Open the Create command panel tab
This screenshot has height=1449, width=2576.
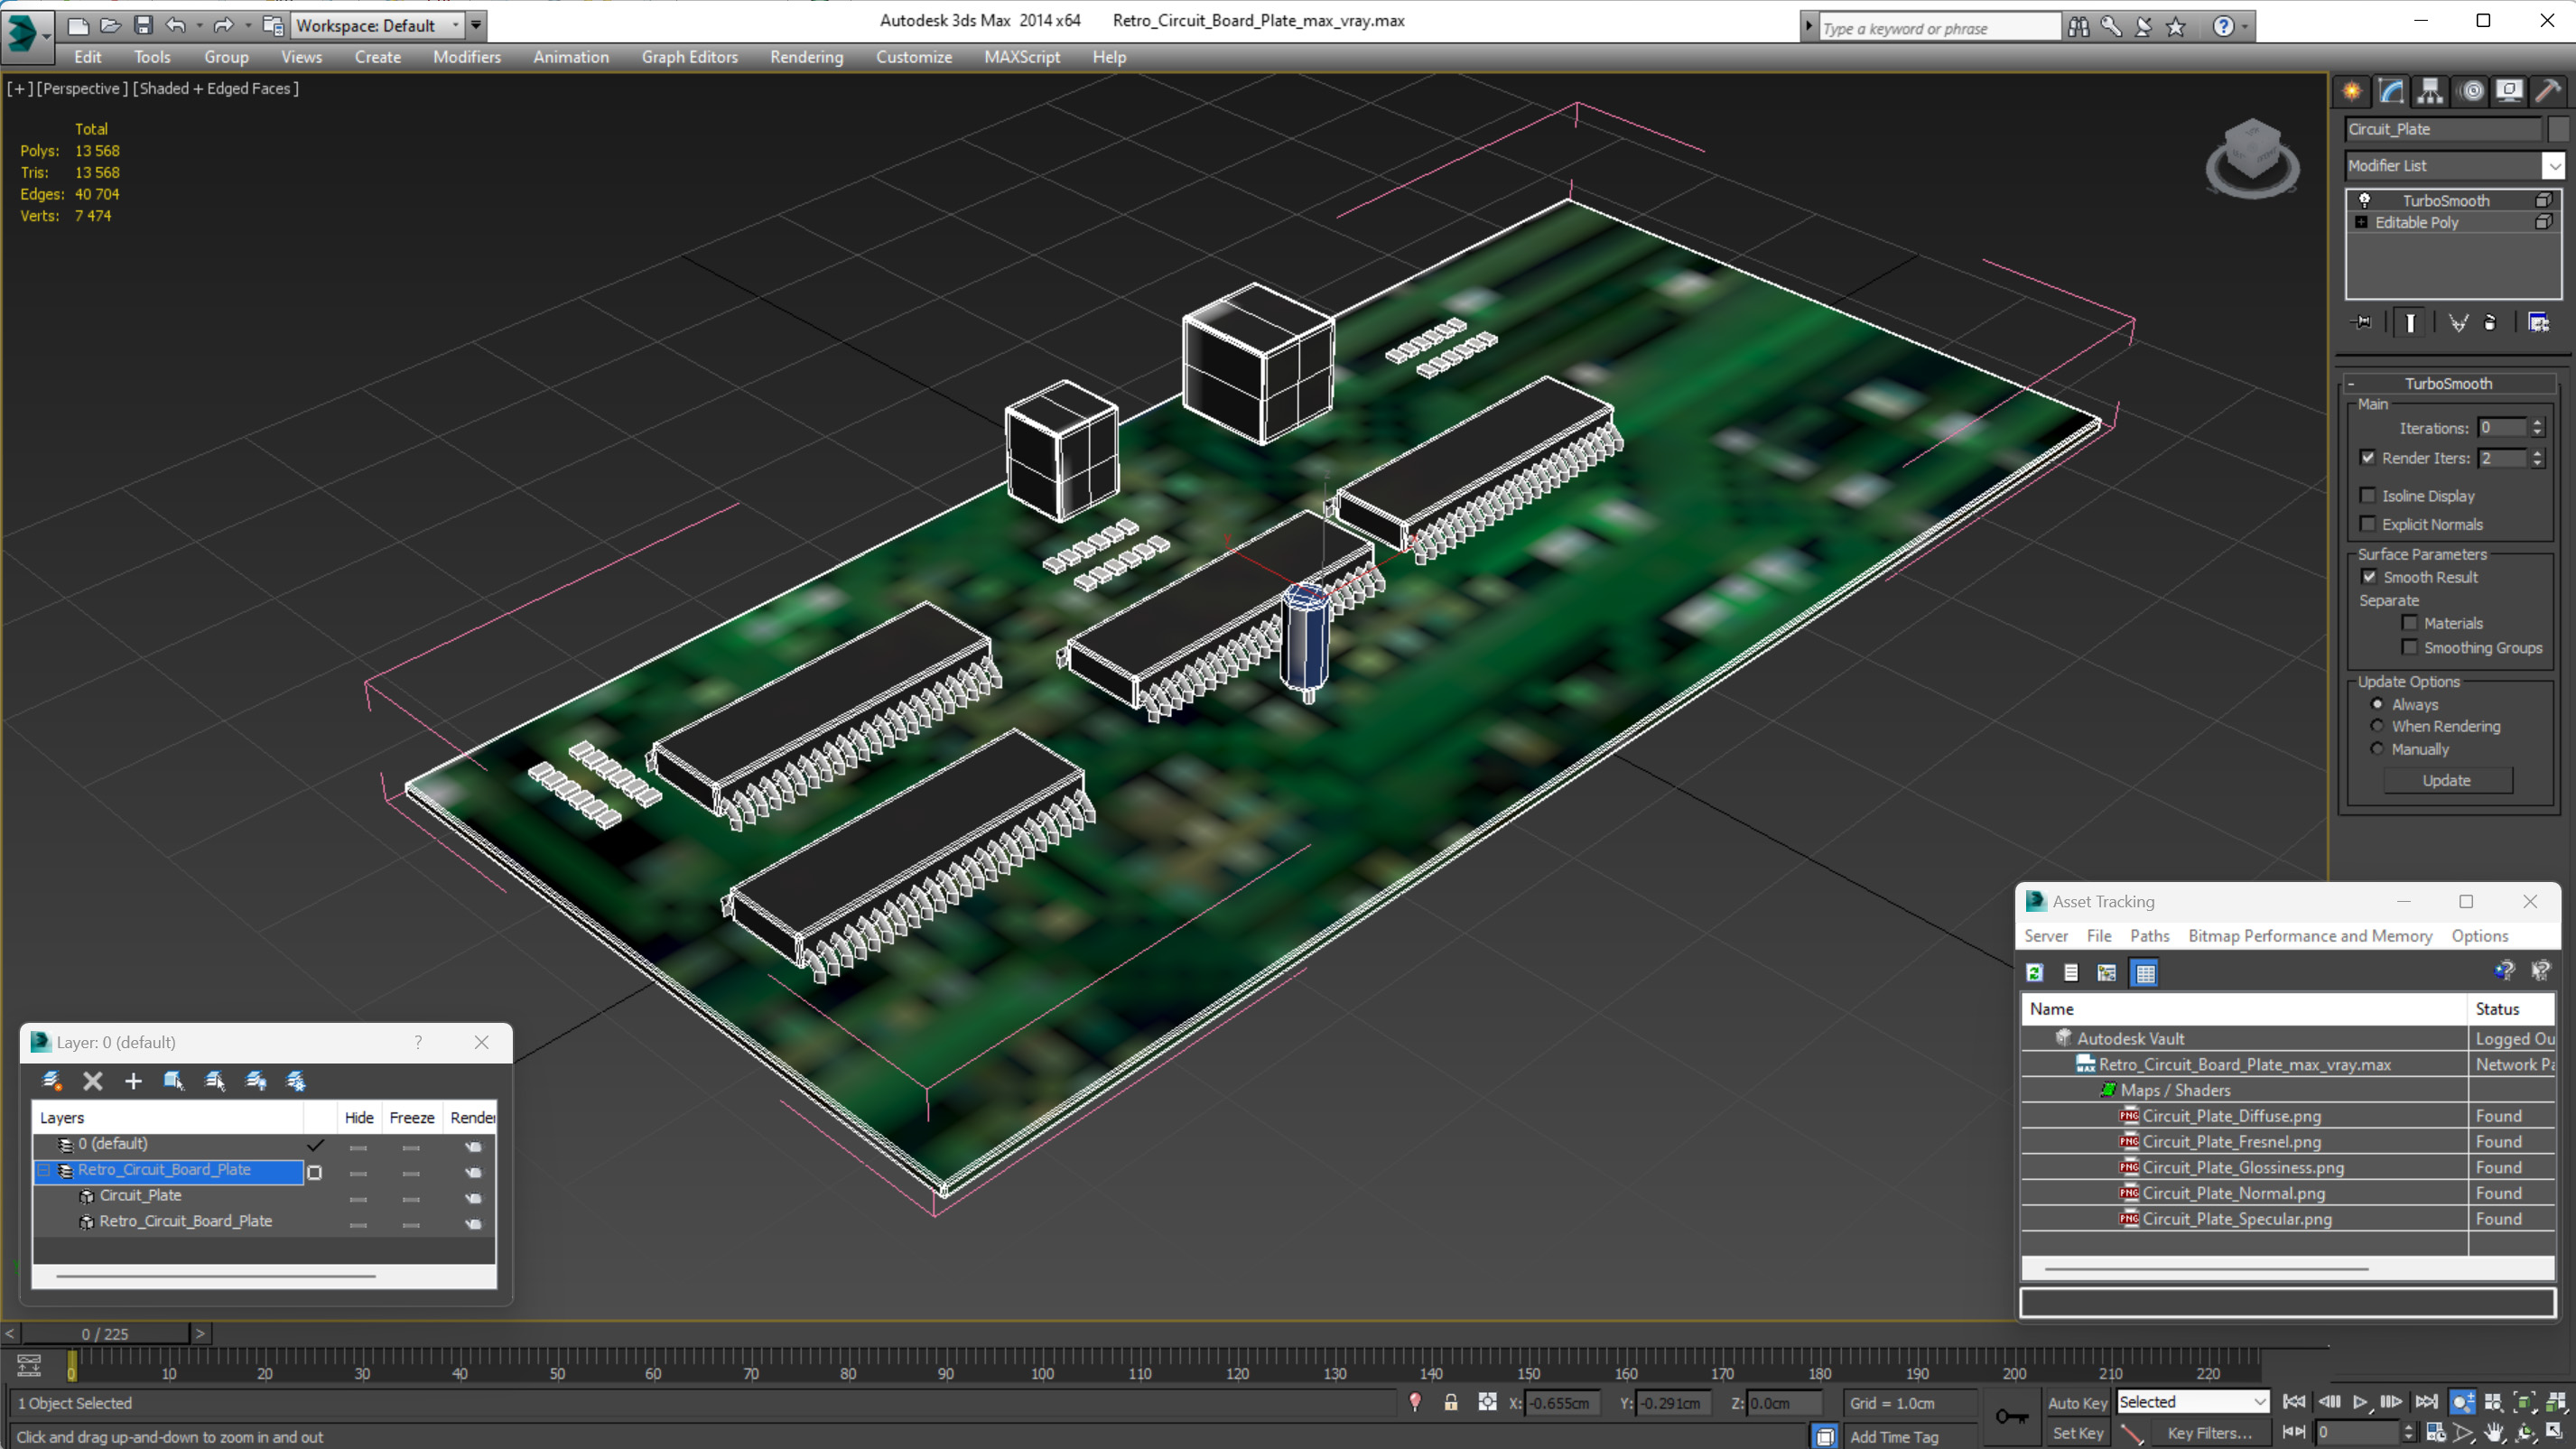coord(2352,92)
